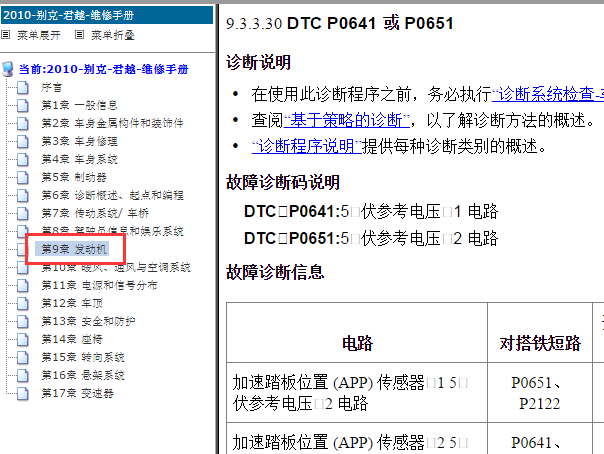Open 第8章 驾驶员信息和娱乐系统
This screenshot has width=604, height=454.
pyautogui.click(x=112, y=231)
